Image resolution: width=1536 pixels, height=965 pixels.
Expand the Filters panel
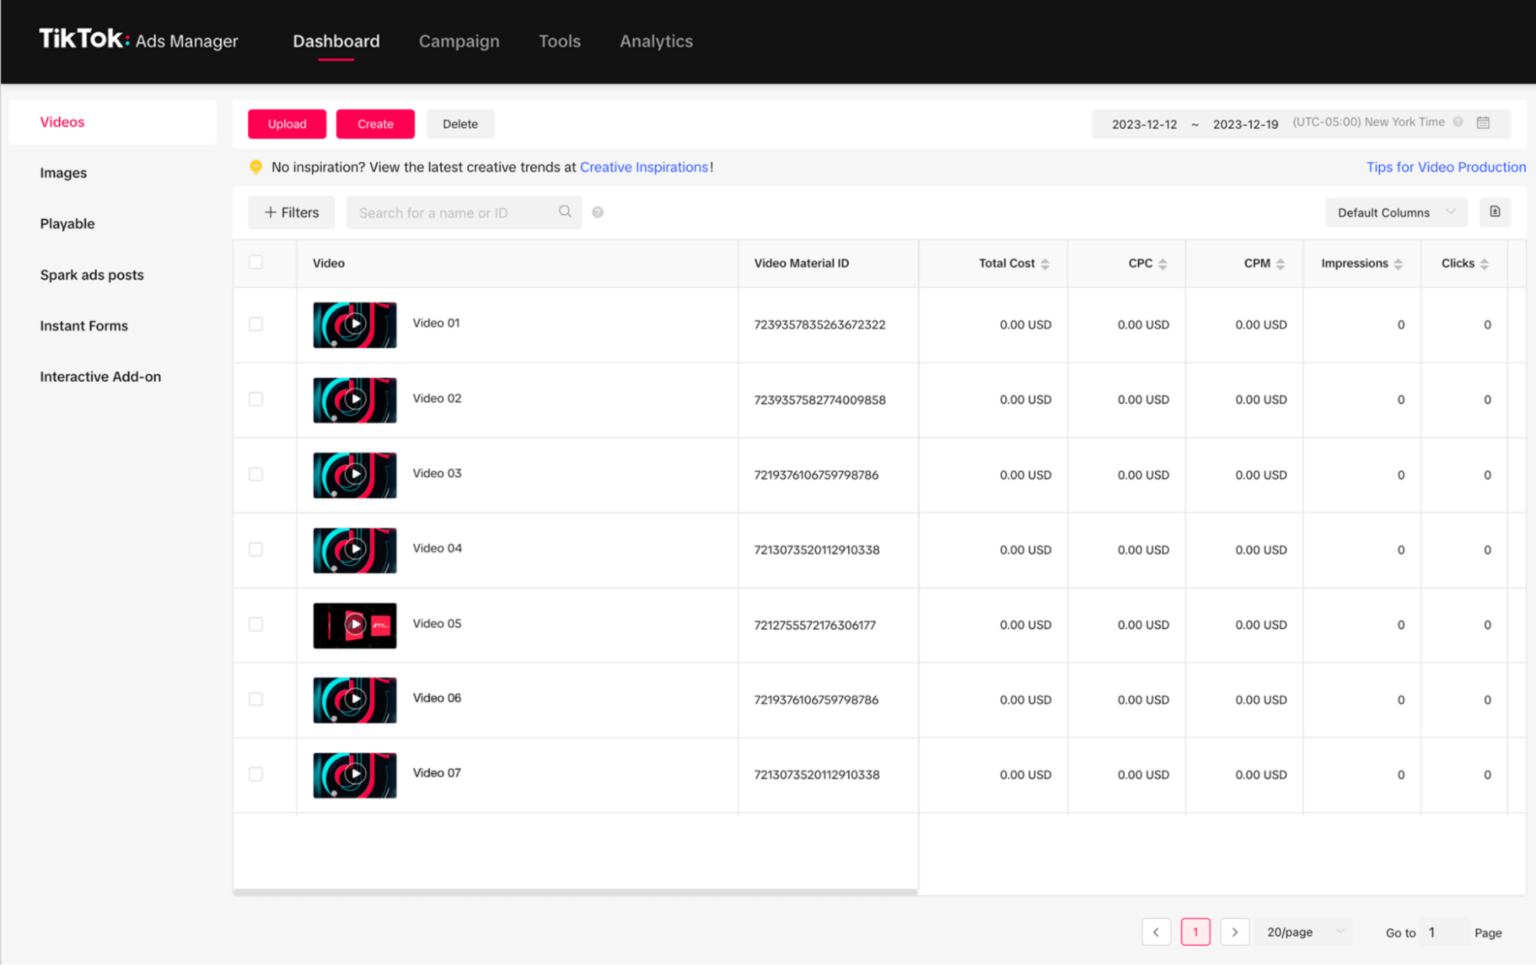tap(291, 212)
